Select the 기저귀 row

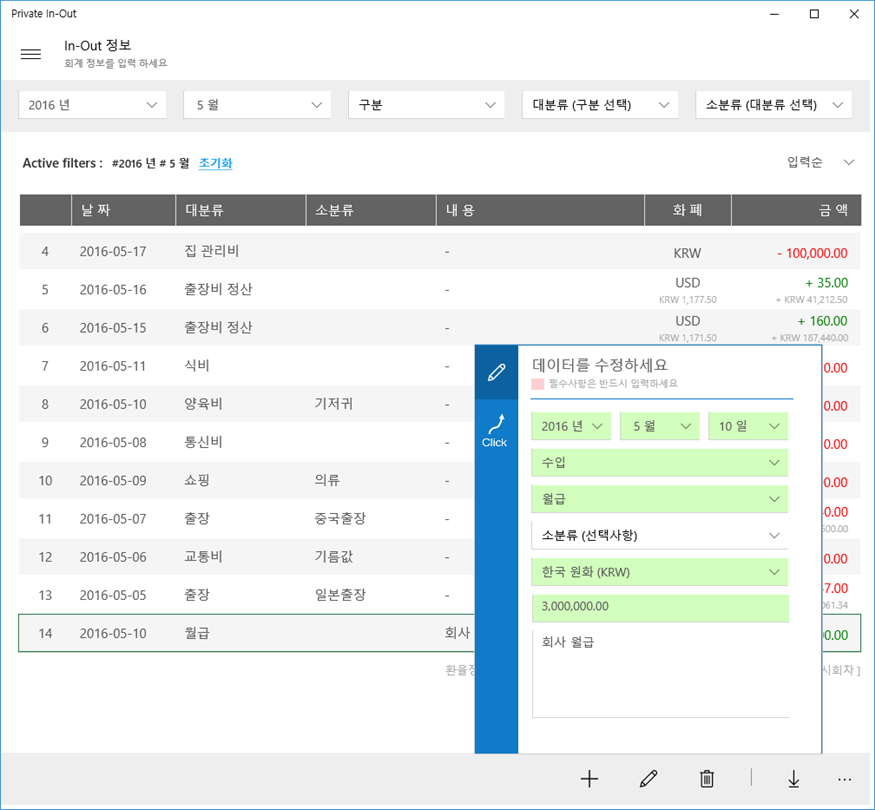pos(247,404)
